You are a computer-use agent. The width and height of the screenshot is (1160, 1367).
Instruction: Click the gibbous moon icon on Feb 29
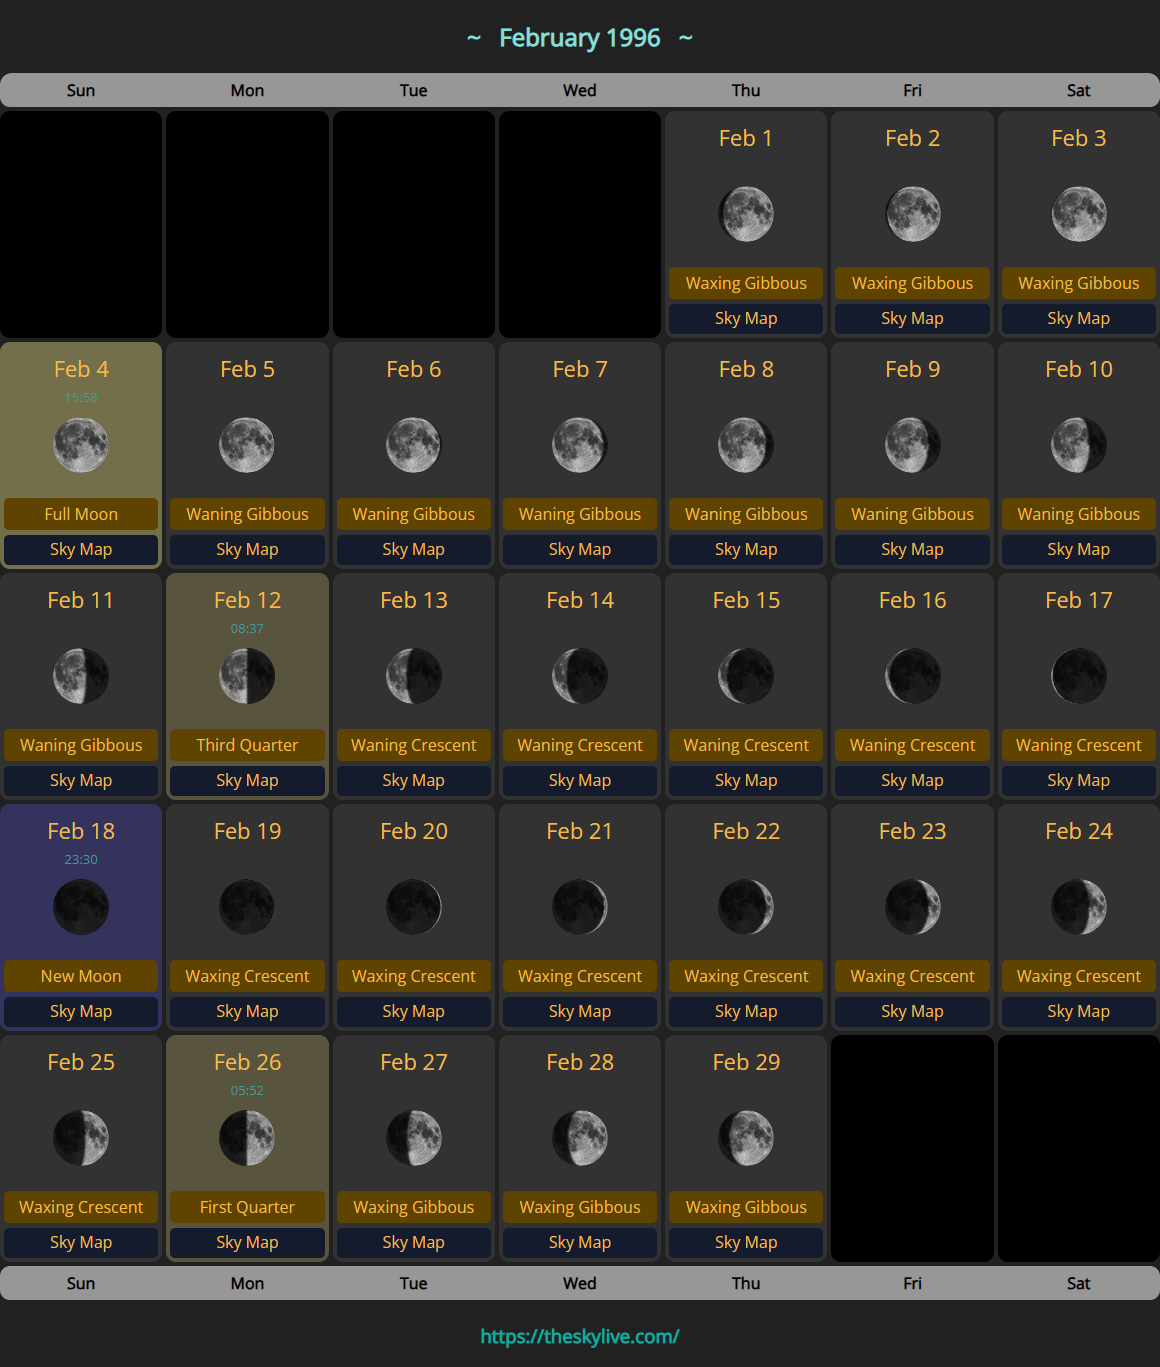click(x=746, y=1138)
